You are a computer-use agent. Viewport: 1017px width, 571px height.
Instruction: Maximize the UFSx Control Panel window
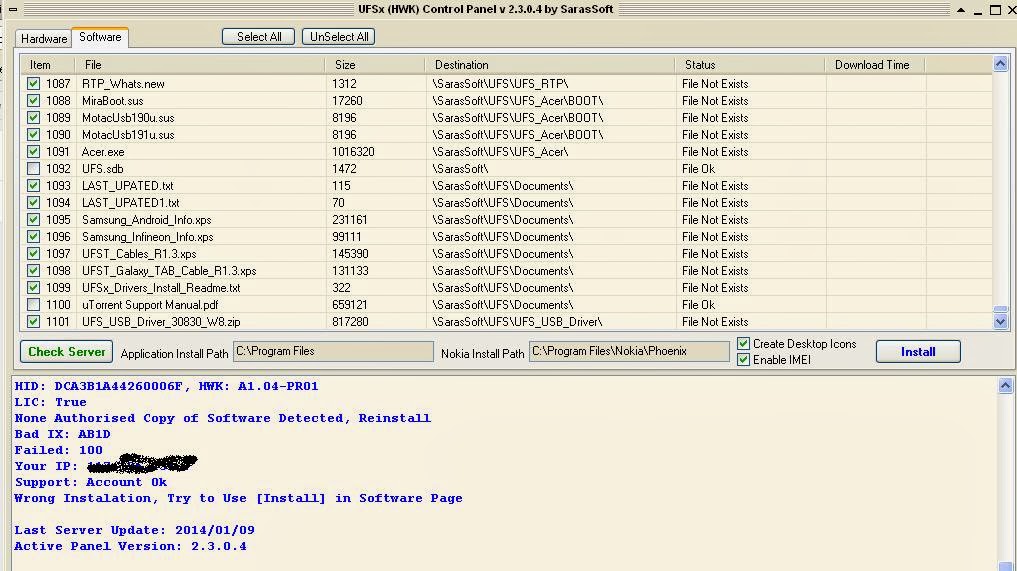[995, 10]
